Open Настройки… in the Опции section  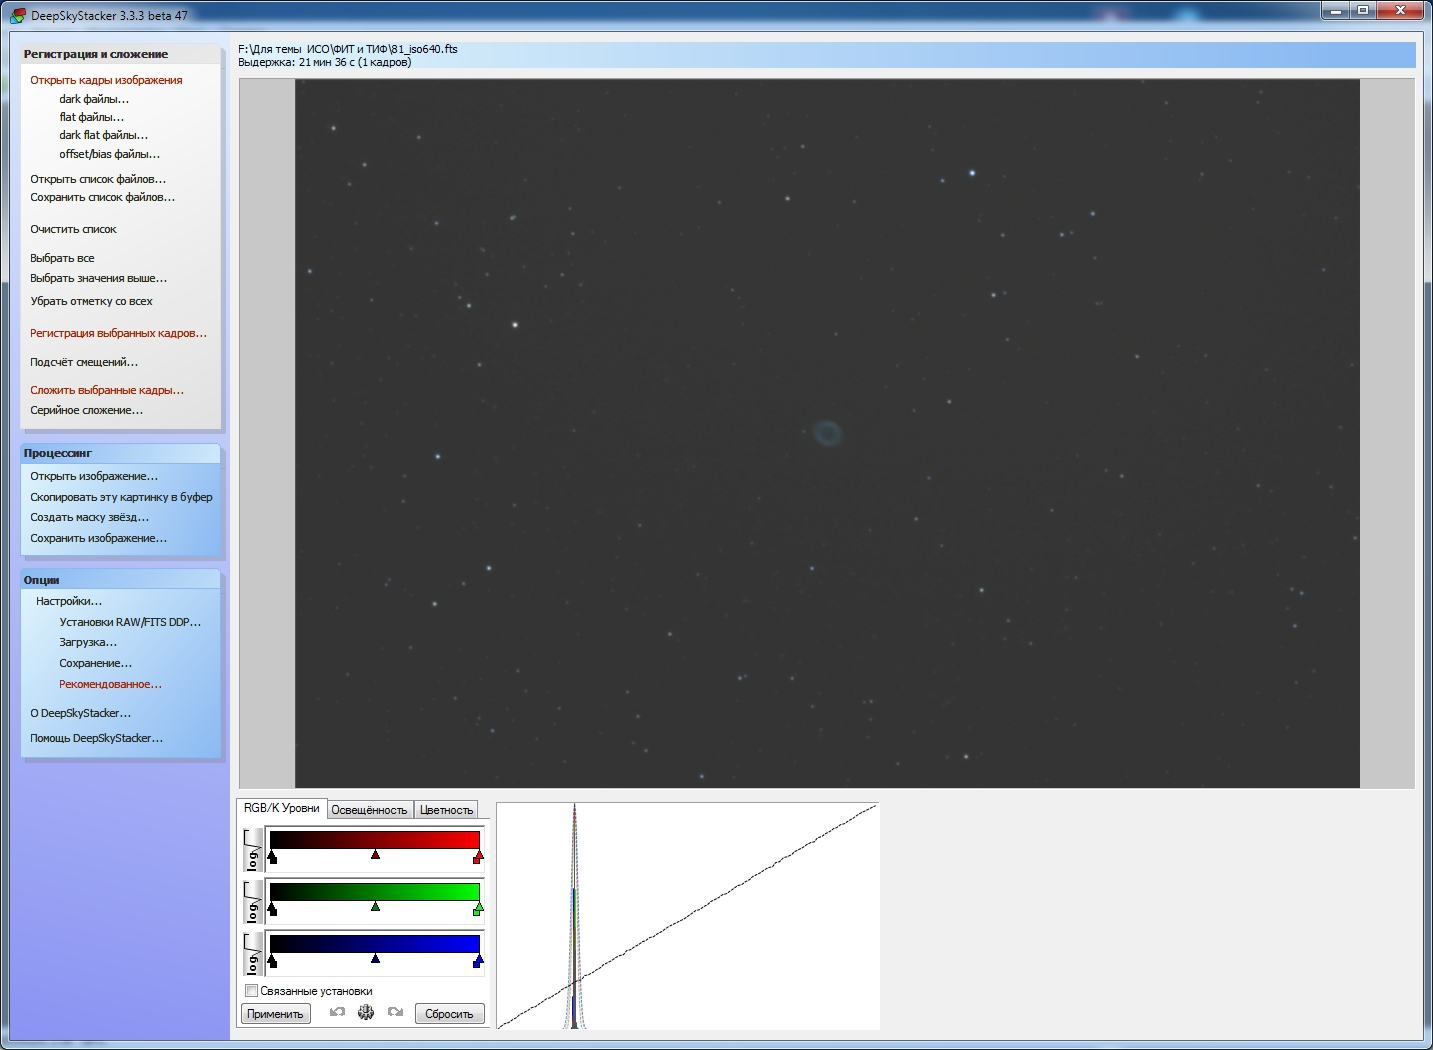pyautogui.click(x=69, y=601)
